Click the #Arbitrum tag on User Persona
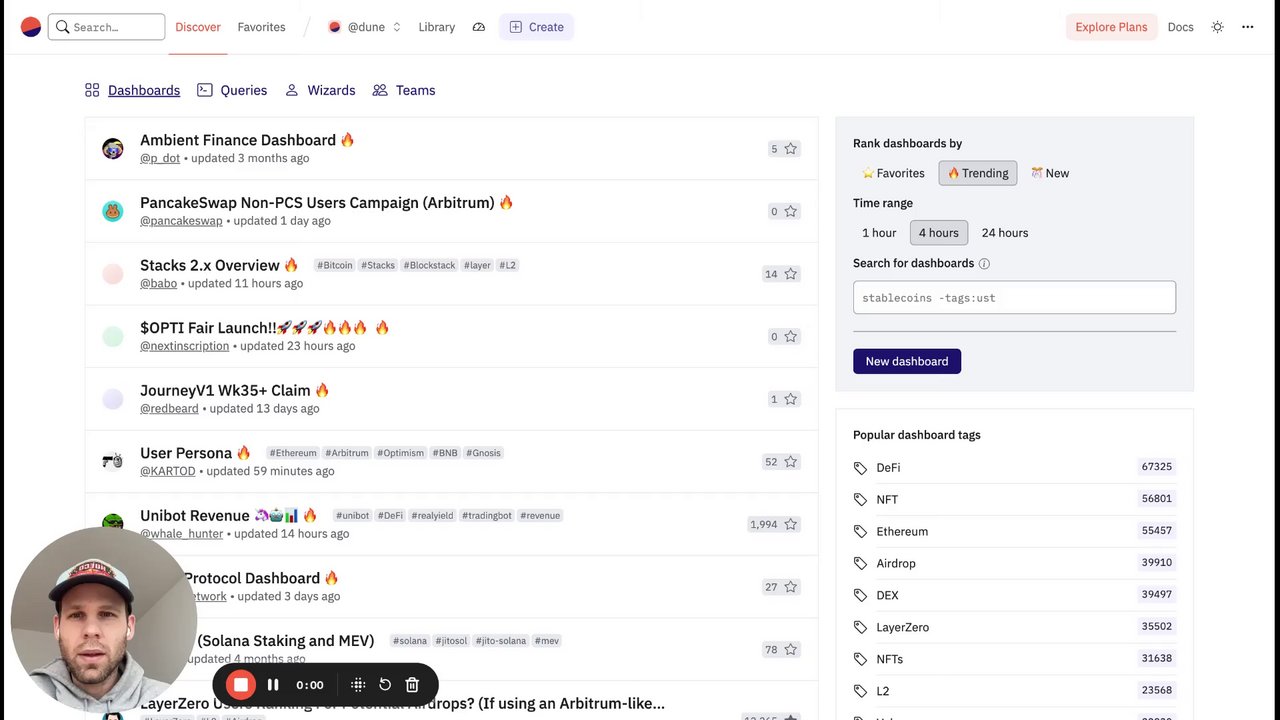 tap(347, 453)
